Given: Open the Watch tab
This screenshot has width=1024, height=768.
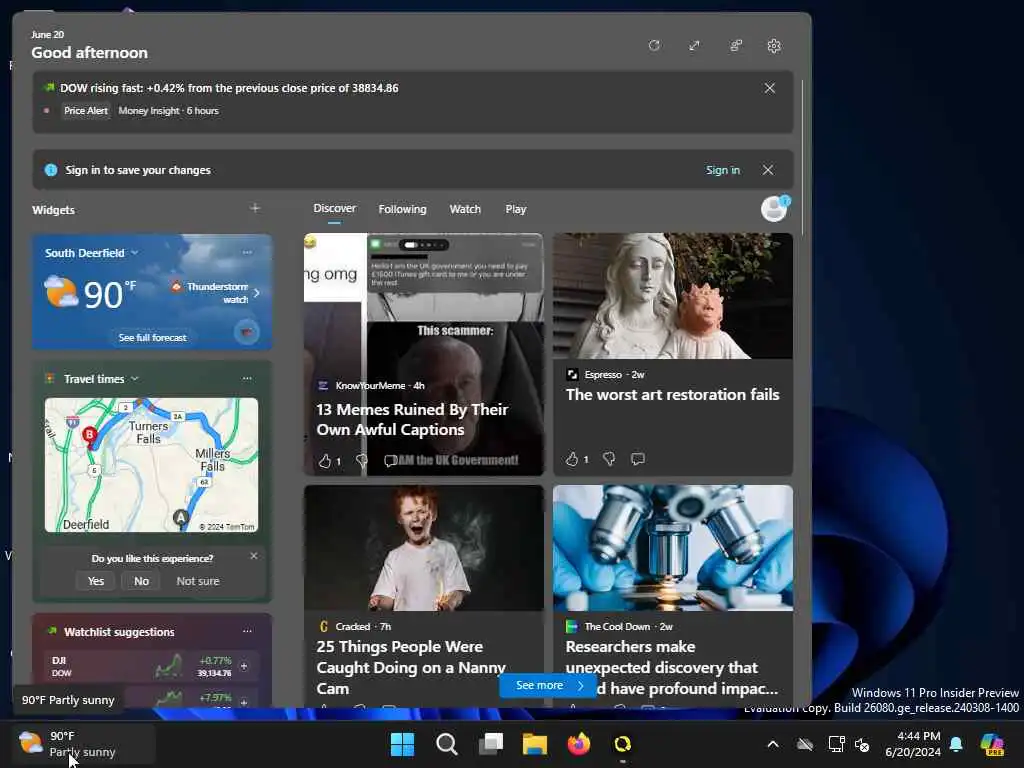Looking at the screenshot, I should [465, 209].
